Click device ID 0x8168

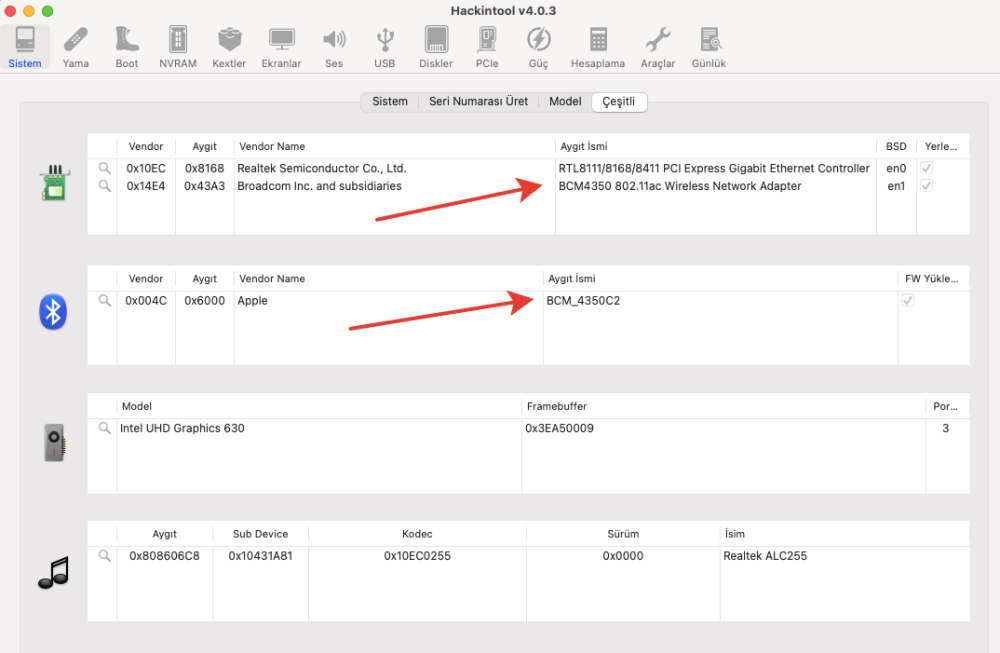click(205, 168)
